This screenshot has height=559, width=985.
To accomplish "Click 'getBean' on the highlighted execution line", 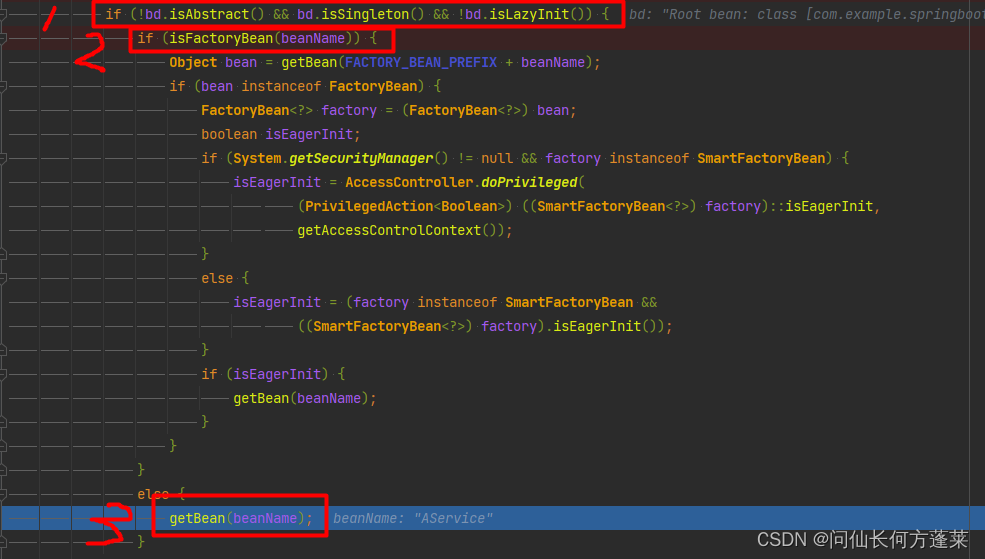I will click(197, 518).
